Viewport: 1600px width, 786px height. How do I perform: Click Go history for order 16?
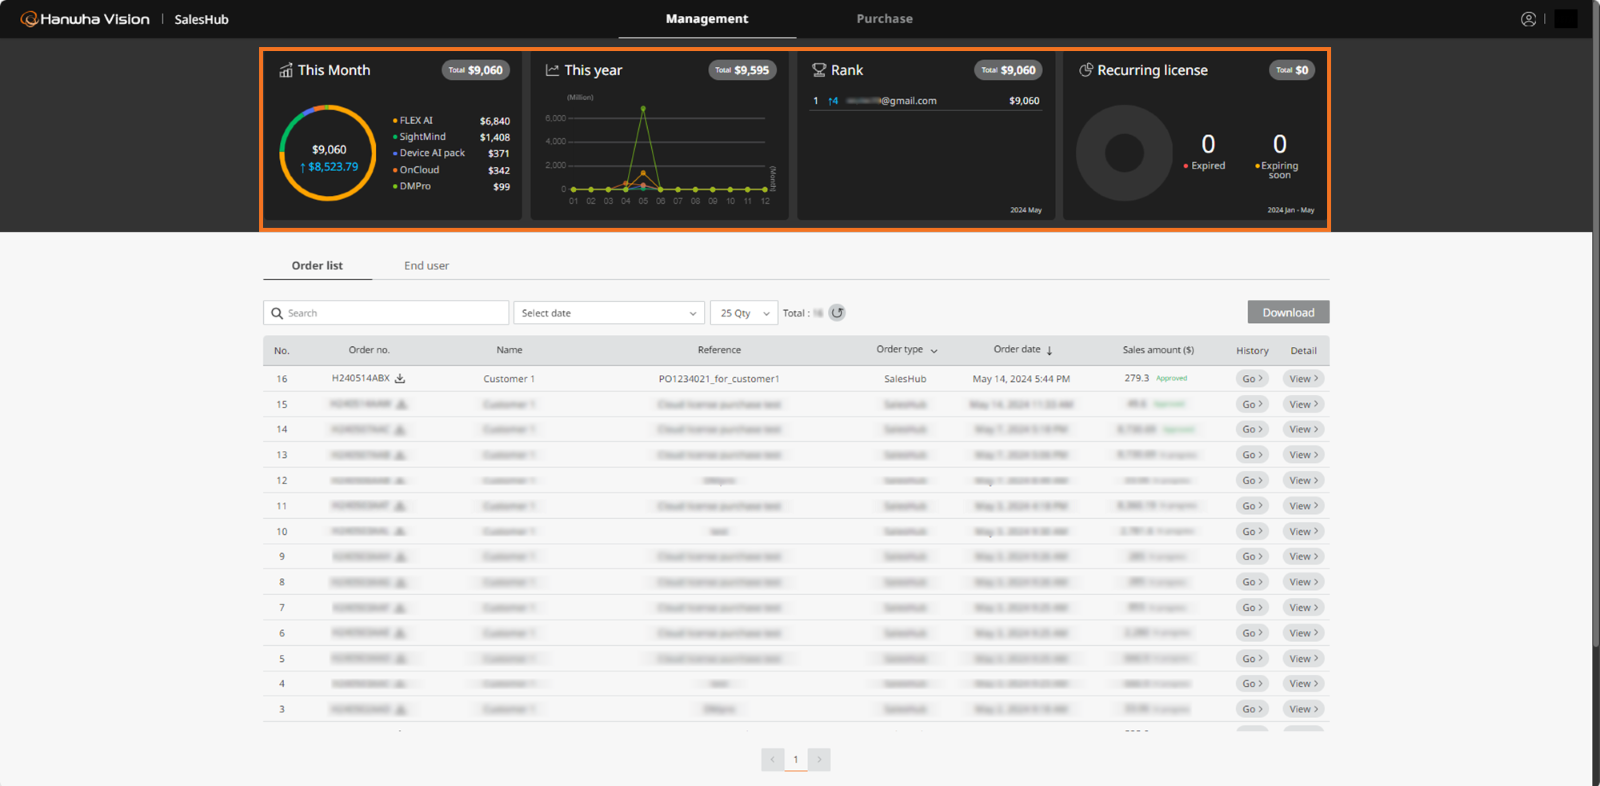(1252, 379)
